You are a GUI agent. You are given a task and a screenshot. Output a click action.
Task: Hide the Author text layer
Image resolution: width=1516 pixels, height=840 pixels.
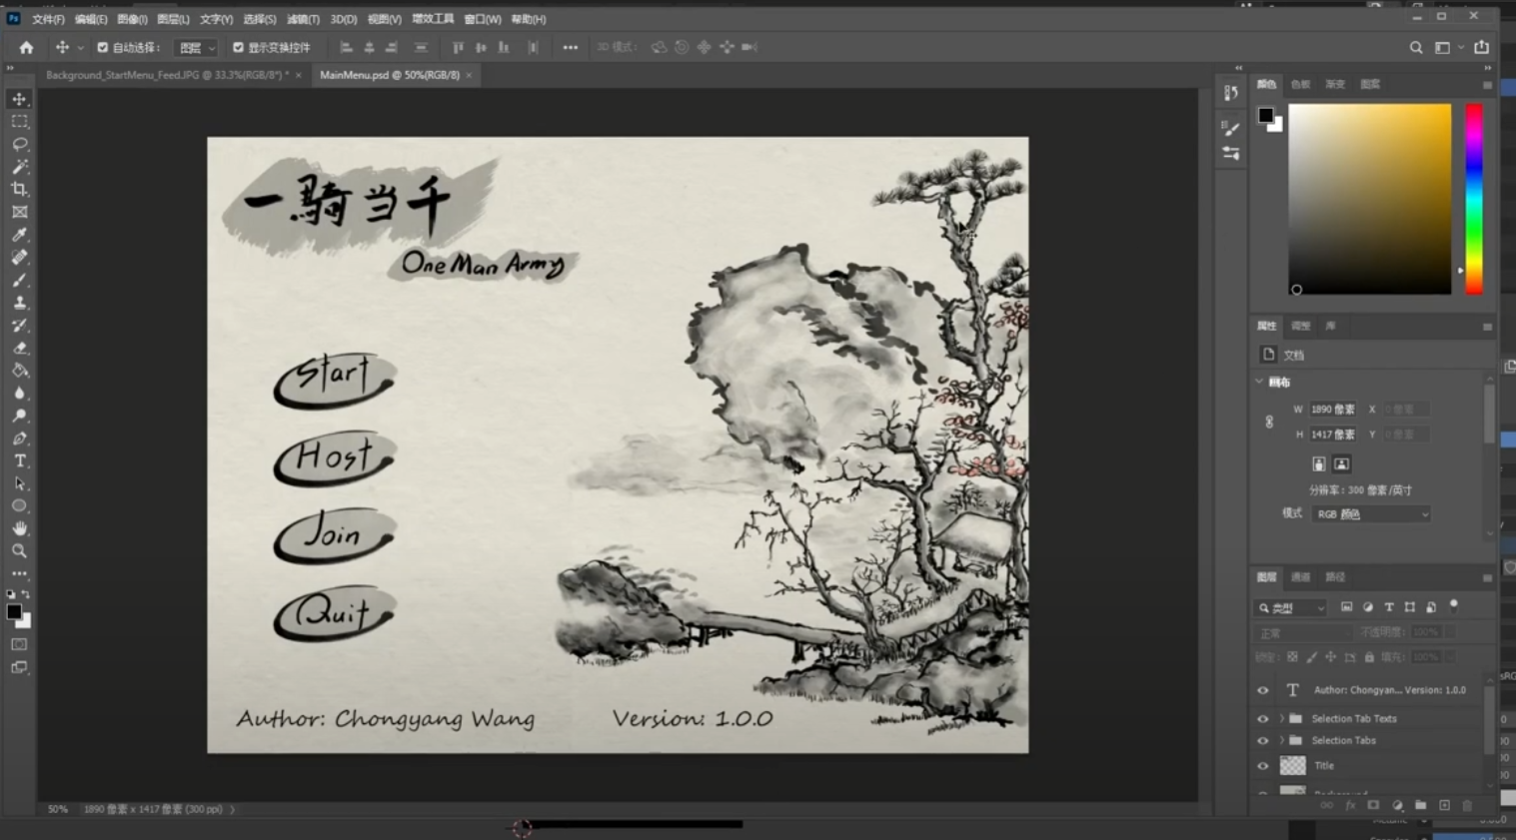pos(1263,690)
